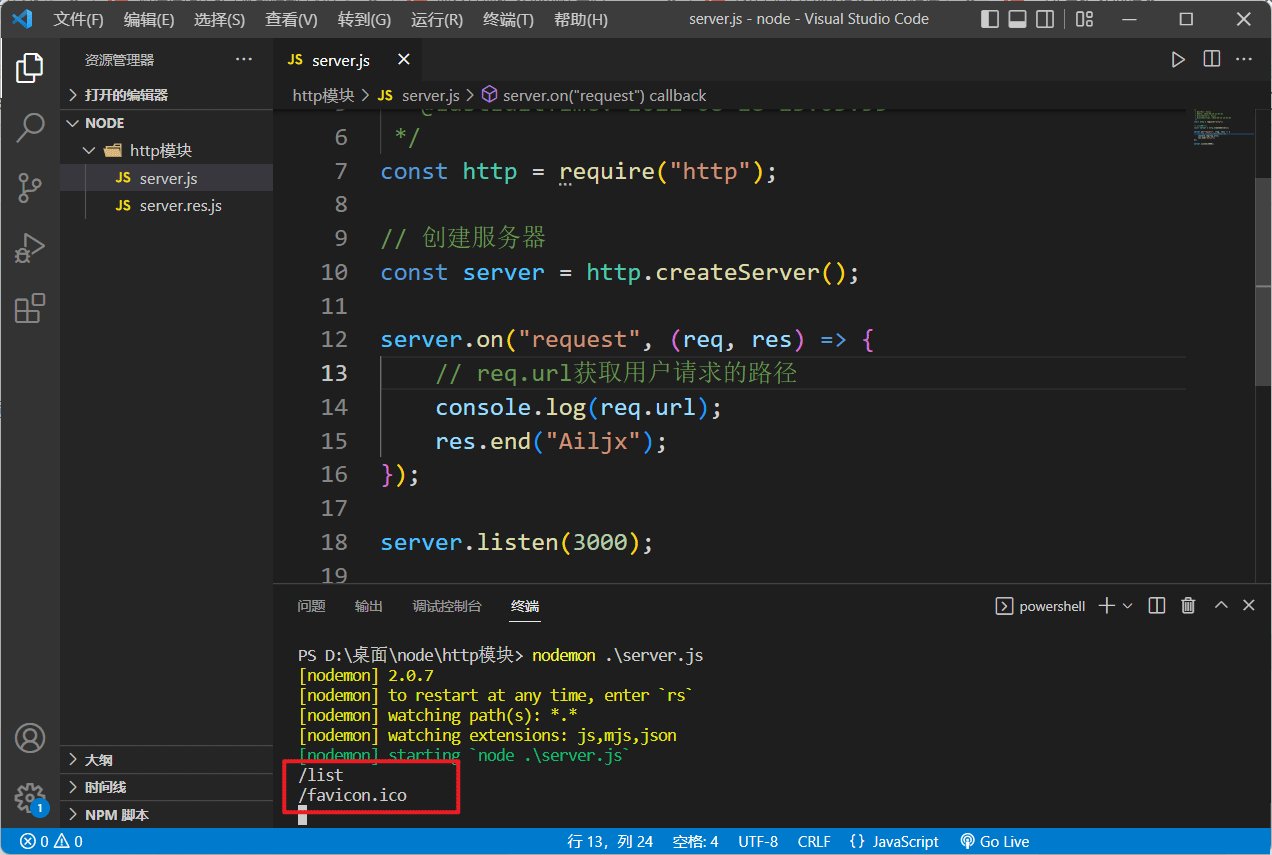Open the new terminal launch profile dropdown

coord(1128,606)
